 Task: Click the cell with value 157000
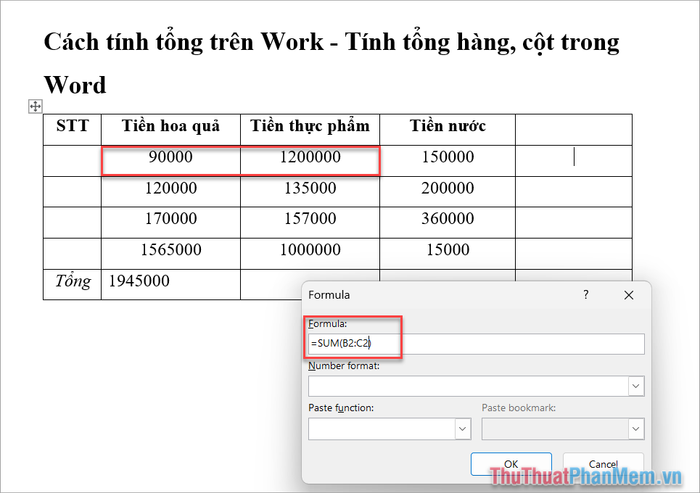point(310,222)
